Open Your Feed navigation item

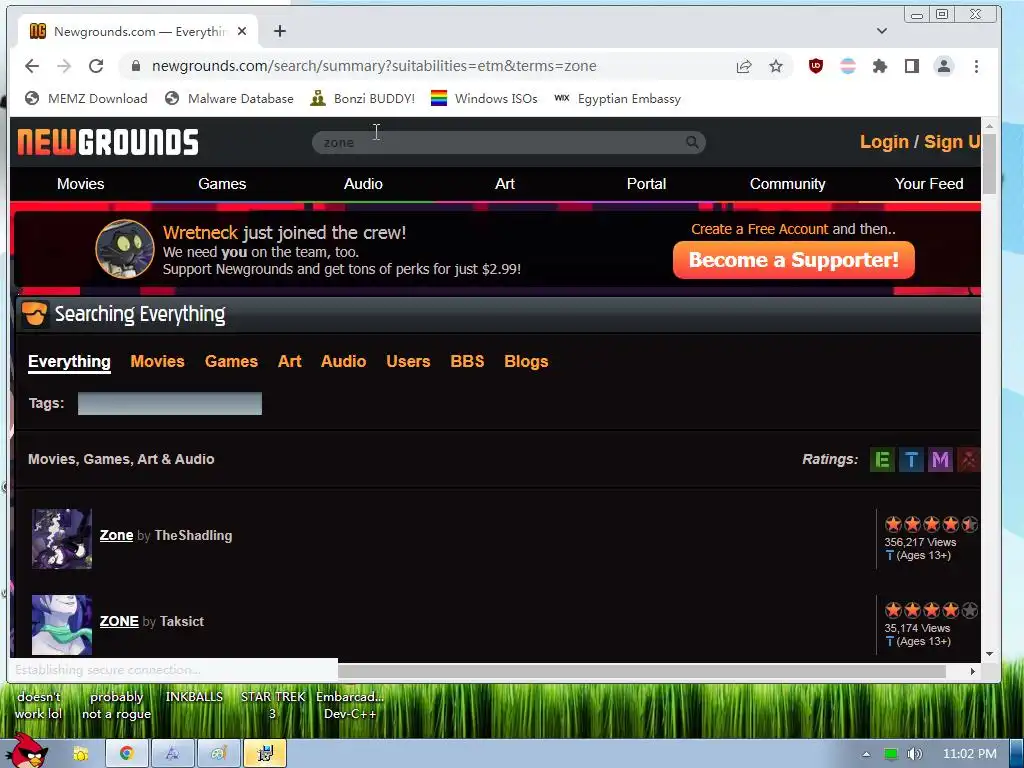(929, 184)
